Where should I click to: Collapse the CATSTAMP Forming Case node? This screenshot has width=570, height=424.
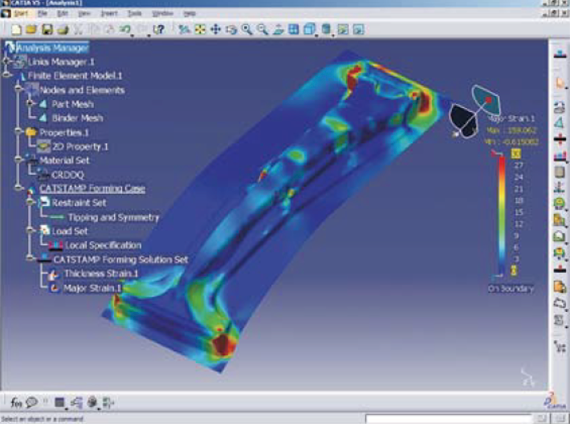[x=19, y=188]
